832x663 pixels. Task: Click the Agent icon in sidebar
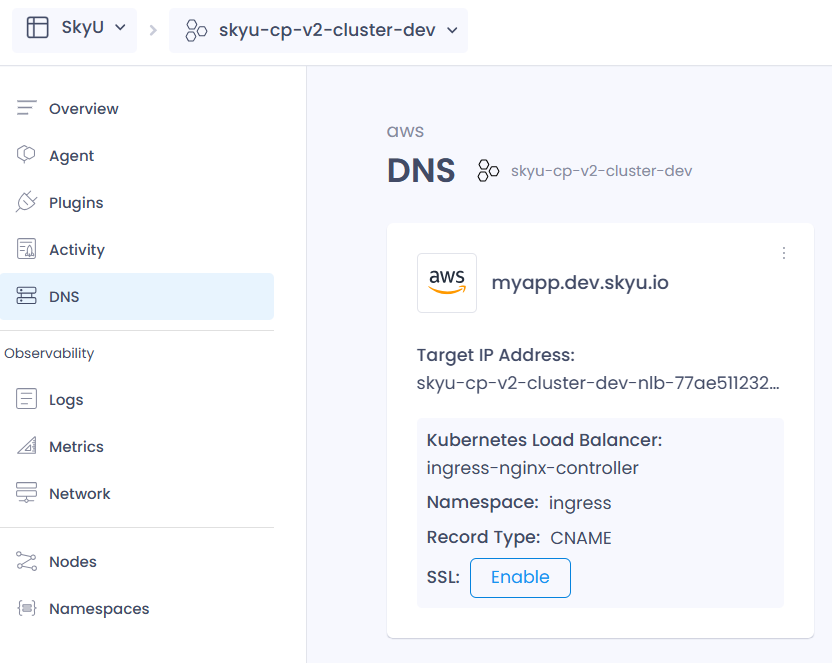point(26,154)
